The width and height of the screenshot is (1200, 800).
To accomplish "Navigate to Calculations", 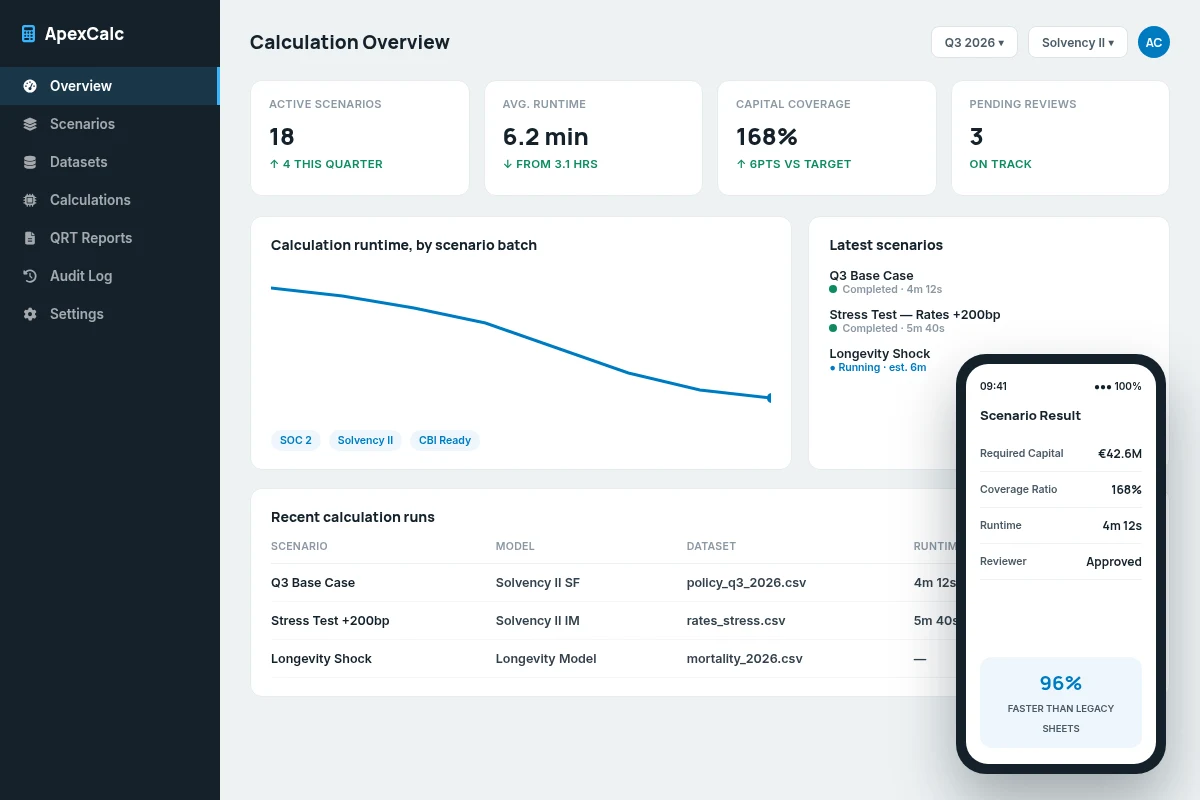I will [109, 200].
